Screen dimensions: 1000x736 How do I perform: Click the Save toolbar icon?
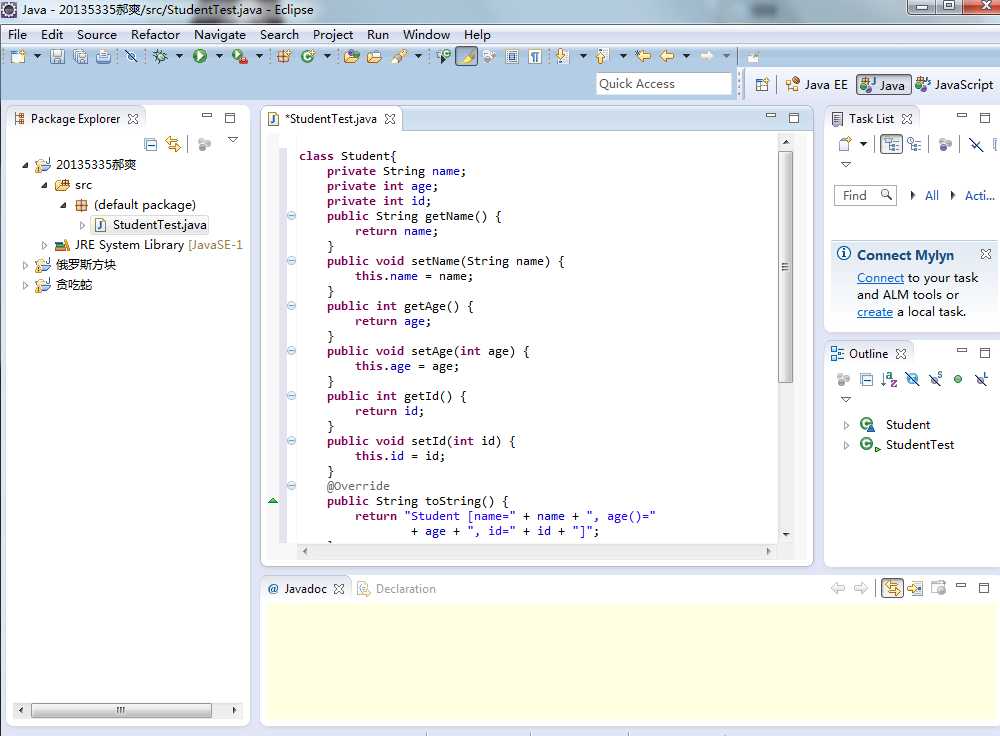pyautogui.click(x=57, y=57)
